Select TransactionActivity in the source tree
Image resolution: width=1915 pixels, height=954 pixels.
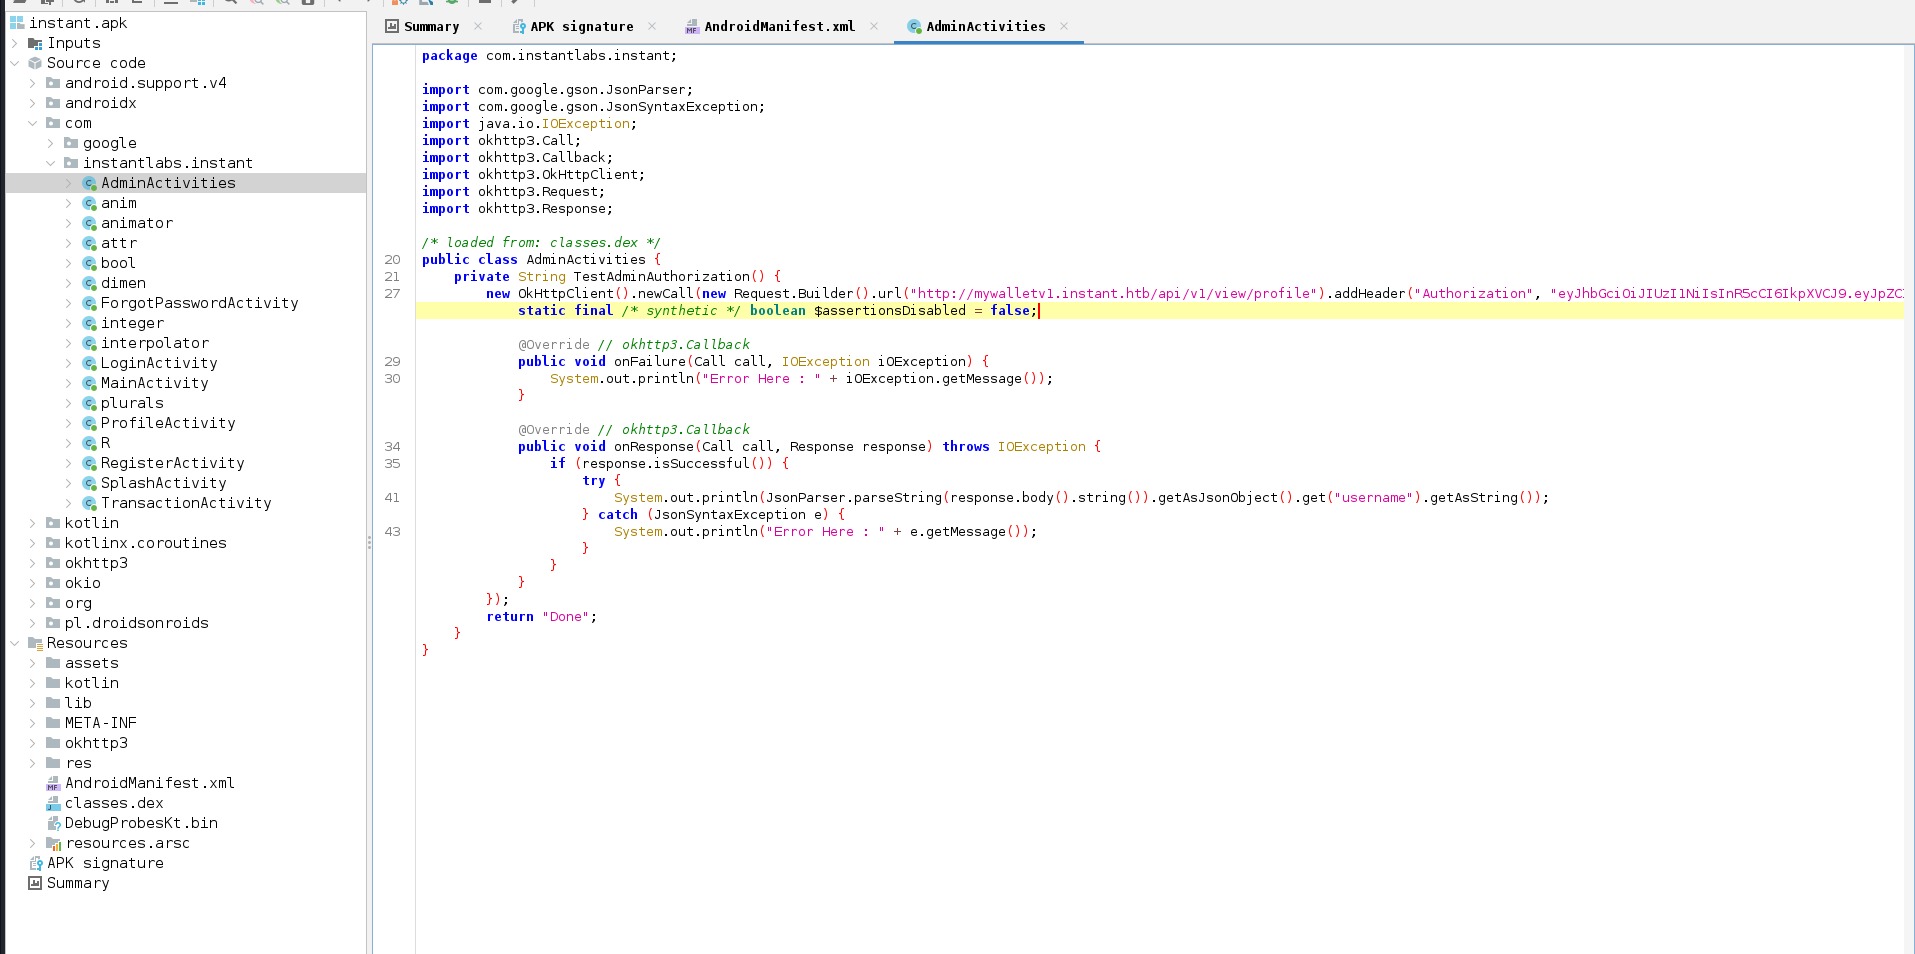(x=186, y=504)
